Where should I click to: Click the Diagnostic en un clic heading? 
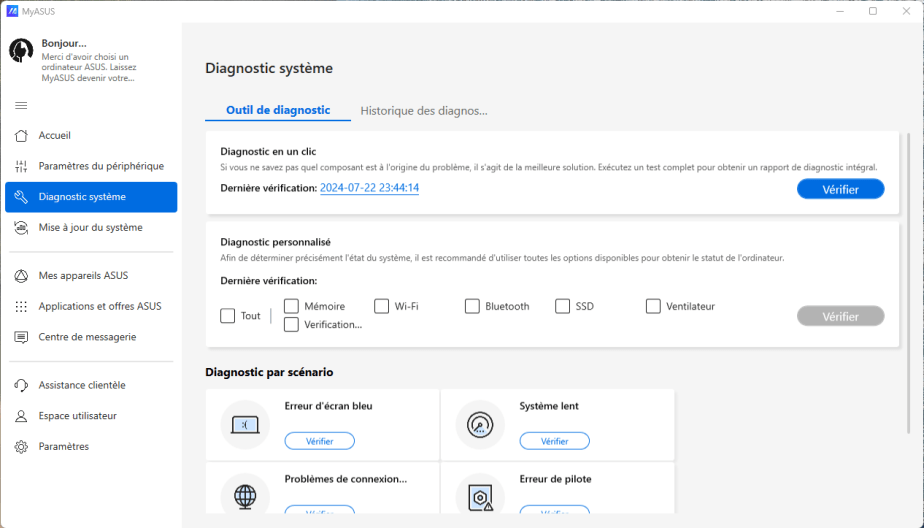(268, 151)
